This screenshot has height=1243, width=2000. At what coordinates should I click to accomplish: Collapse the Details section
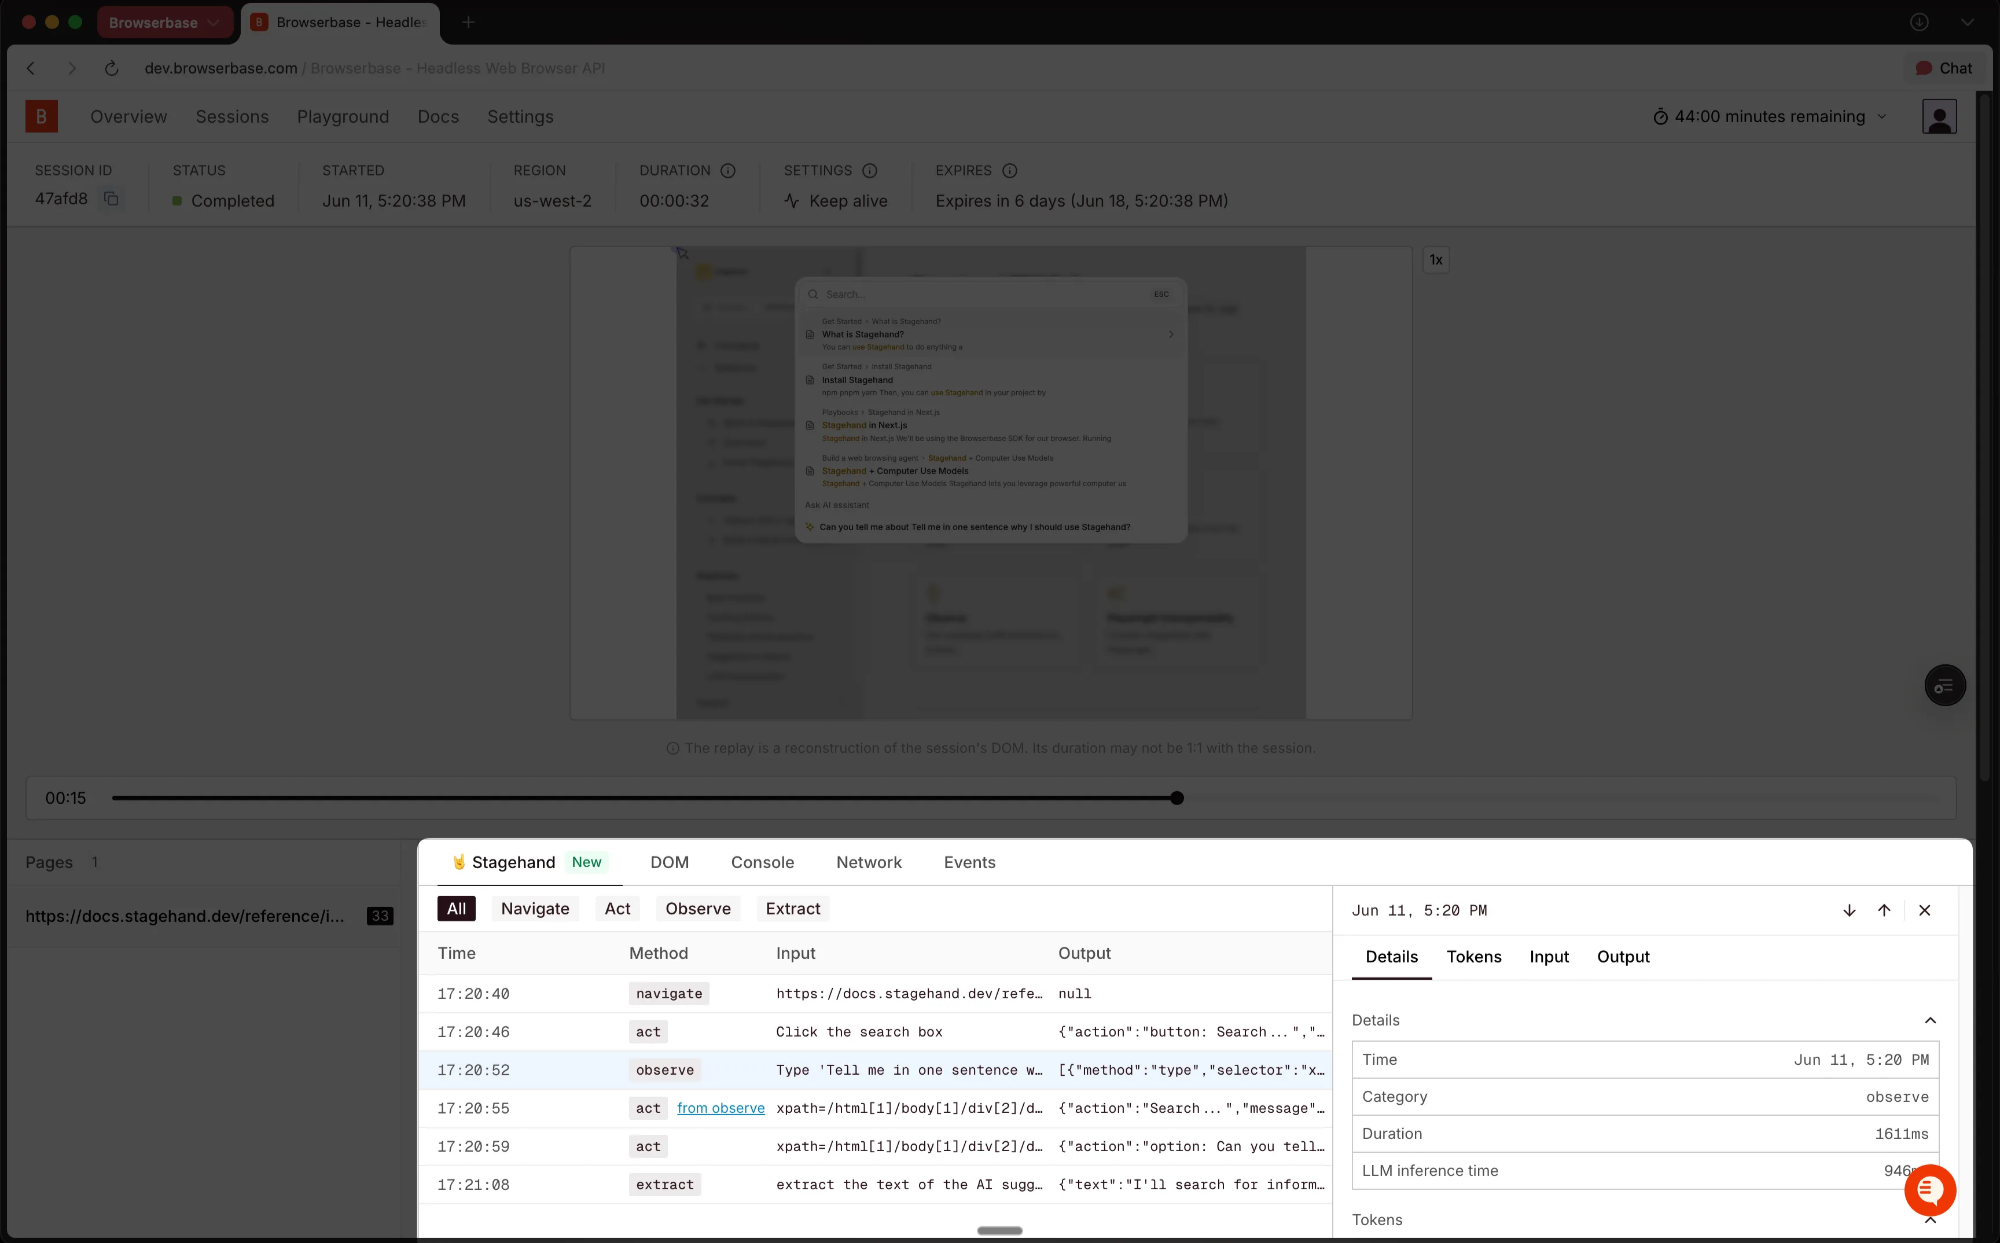pos(1930,1020)
